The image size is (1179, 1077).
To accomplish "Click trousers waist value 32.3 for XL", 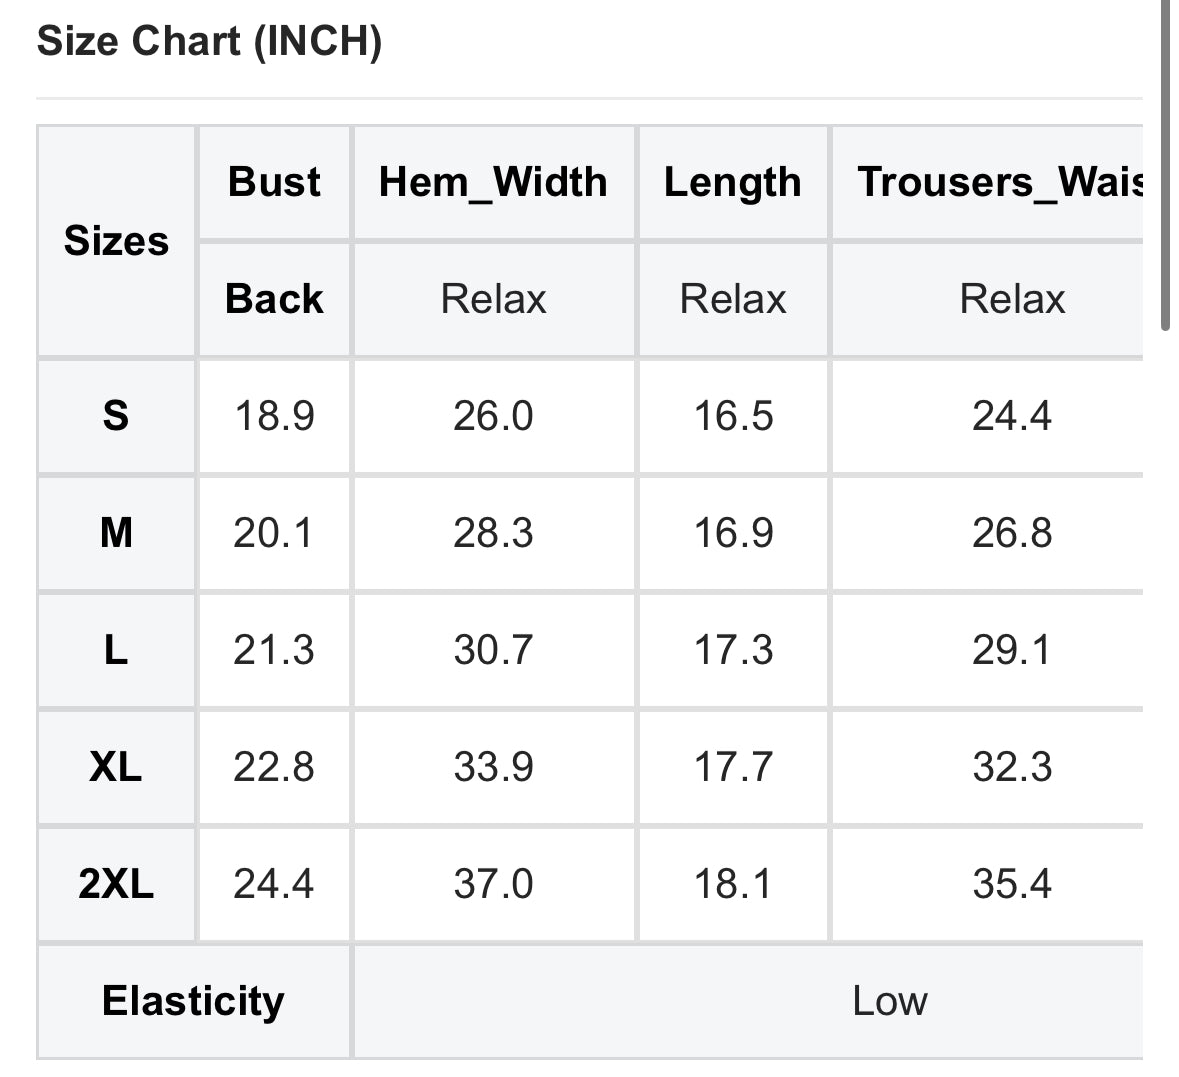I will pyautogui.click(x=1011, y=767).
